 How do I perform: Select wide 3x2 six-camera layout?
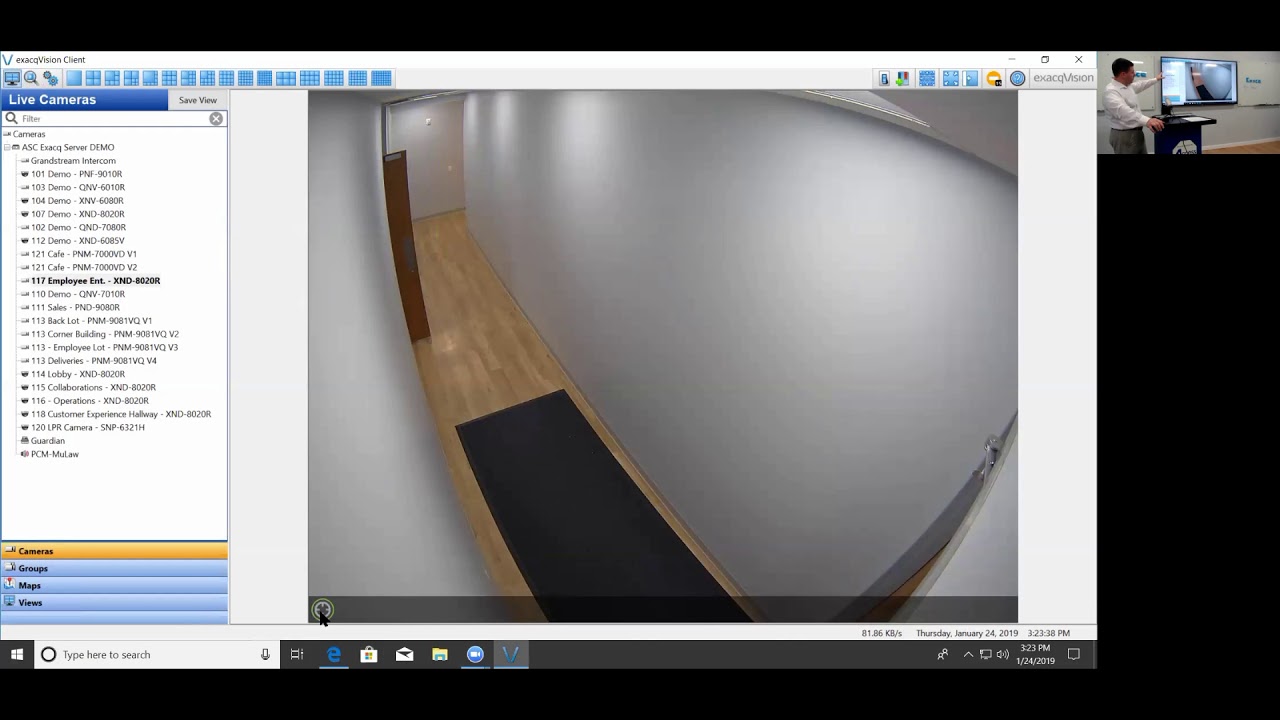pos(286,78)
